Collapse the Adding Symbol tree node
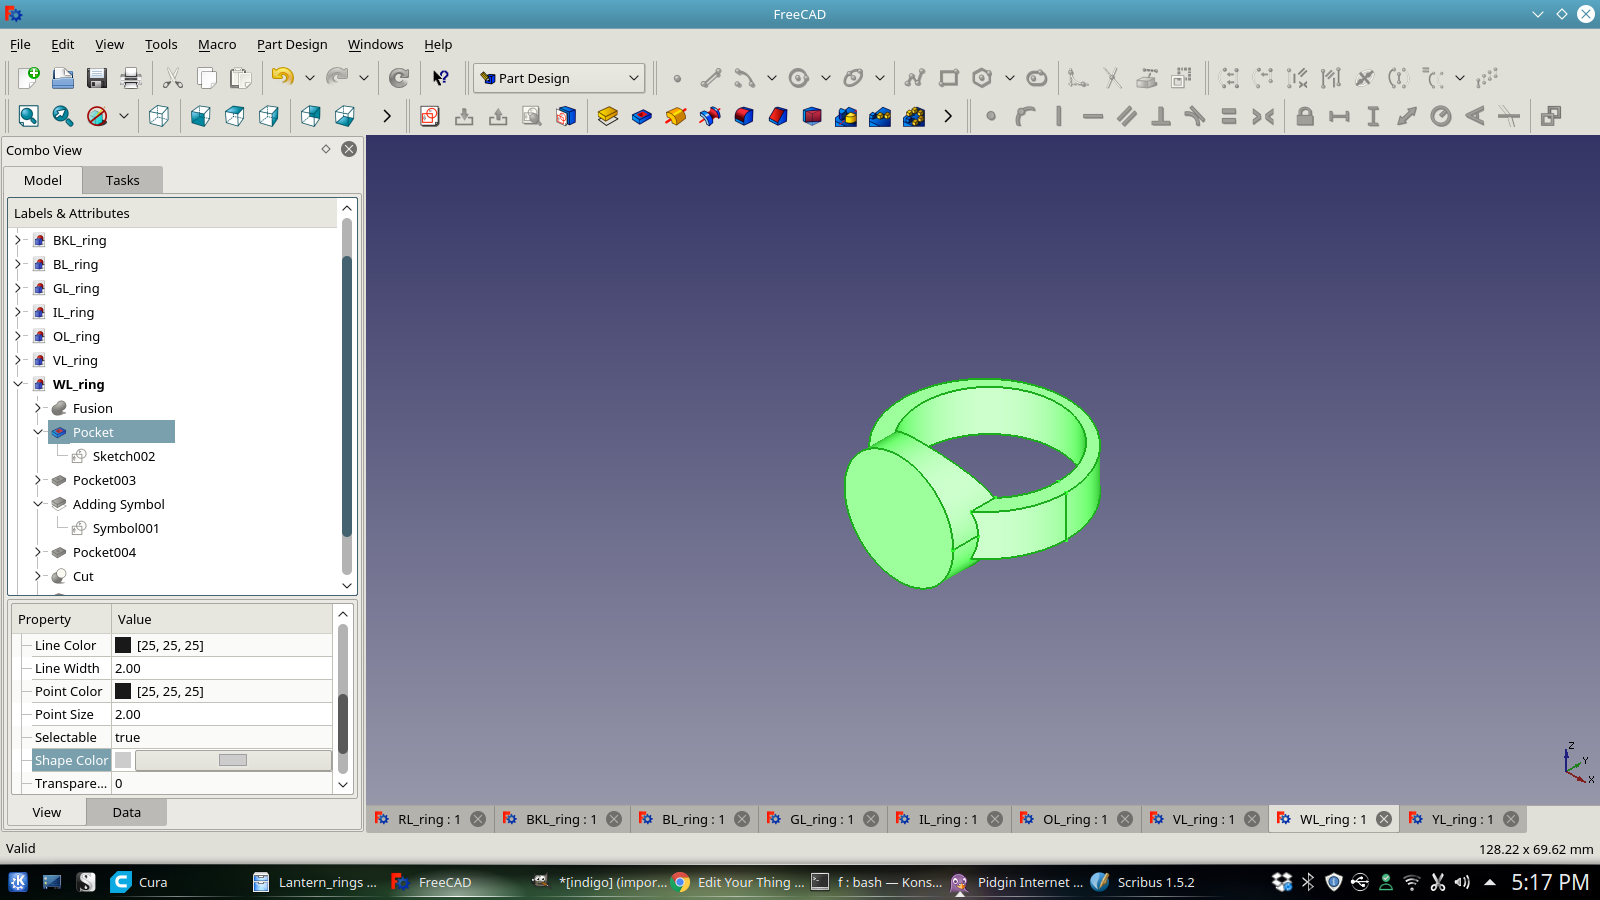This screenshot has height=900, width=1600. pyautogui.click(x=38, y=504)
